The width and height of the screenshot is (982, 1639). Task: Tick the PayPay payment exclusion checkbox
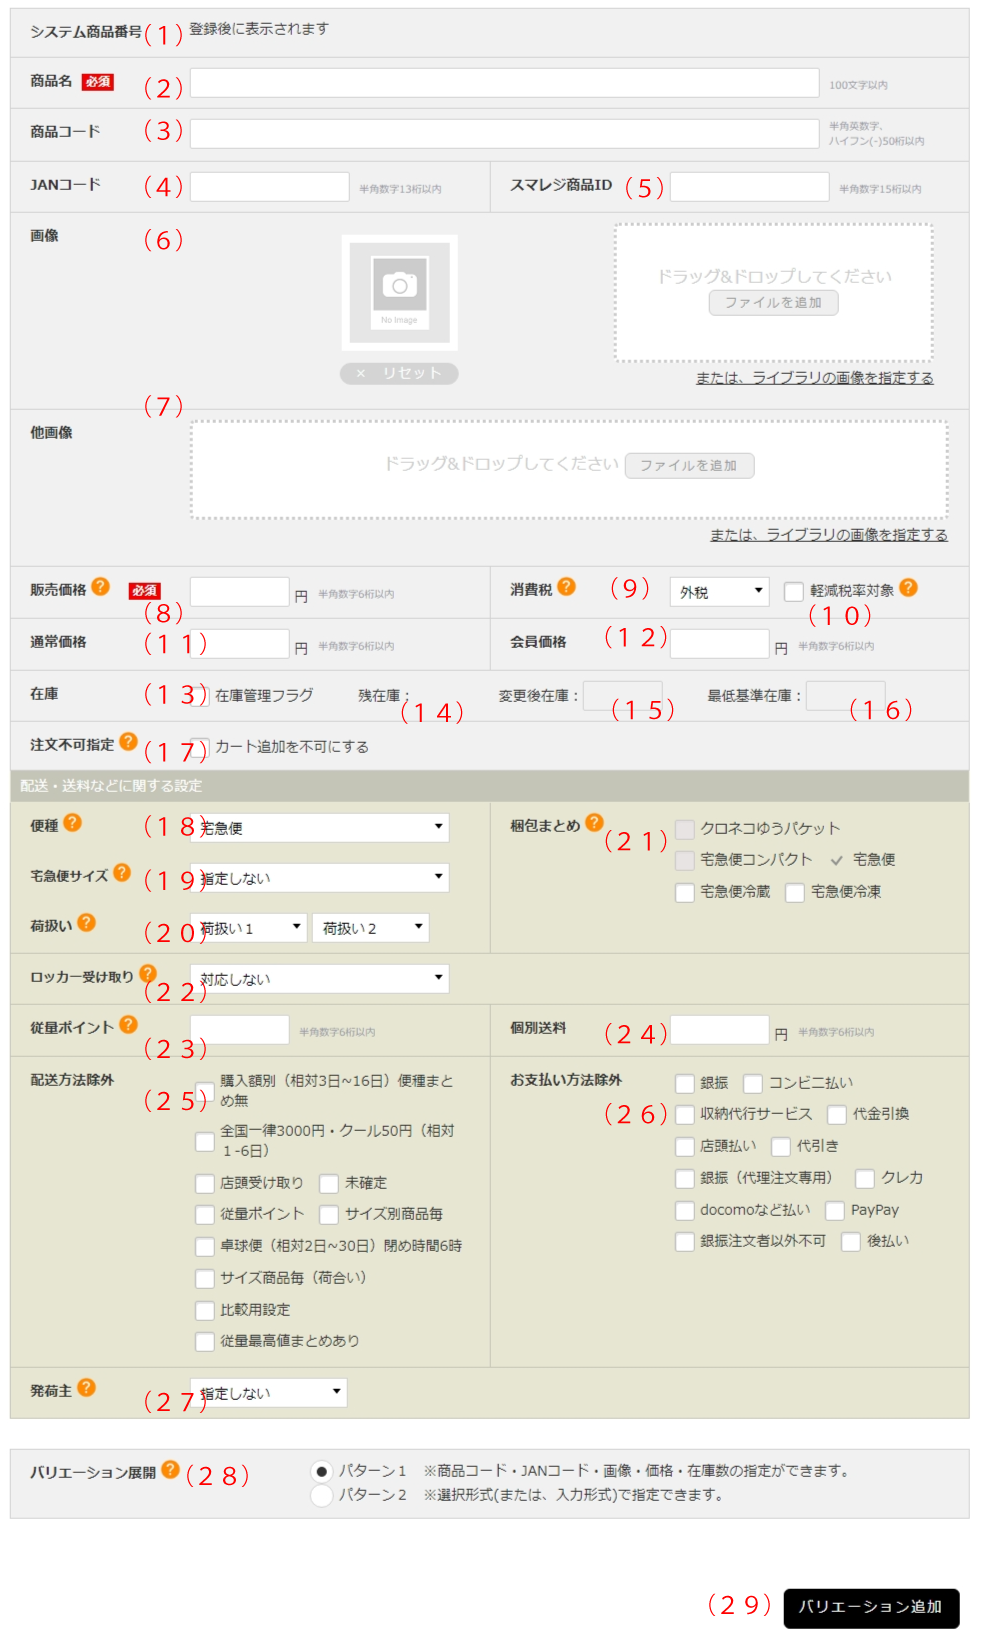pyautogui.click(x=835, y=1211)
